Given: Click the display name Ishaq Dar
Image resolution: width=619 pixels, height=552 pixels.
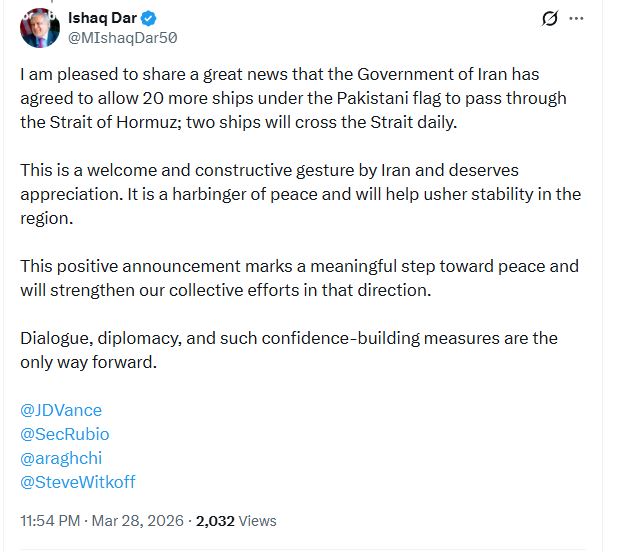Looking at the screenshot, I should tap(102, 18).
